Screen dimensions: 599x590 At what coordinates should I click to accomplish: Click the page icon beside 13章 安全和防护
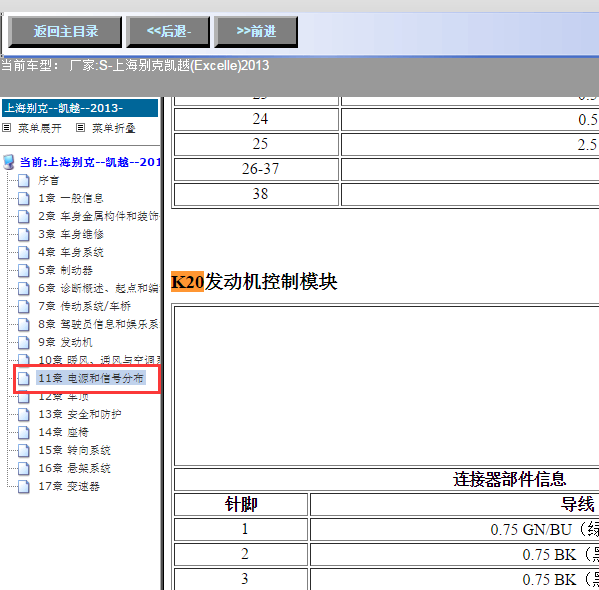click(x=24, y=415)
